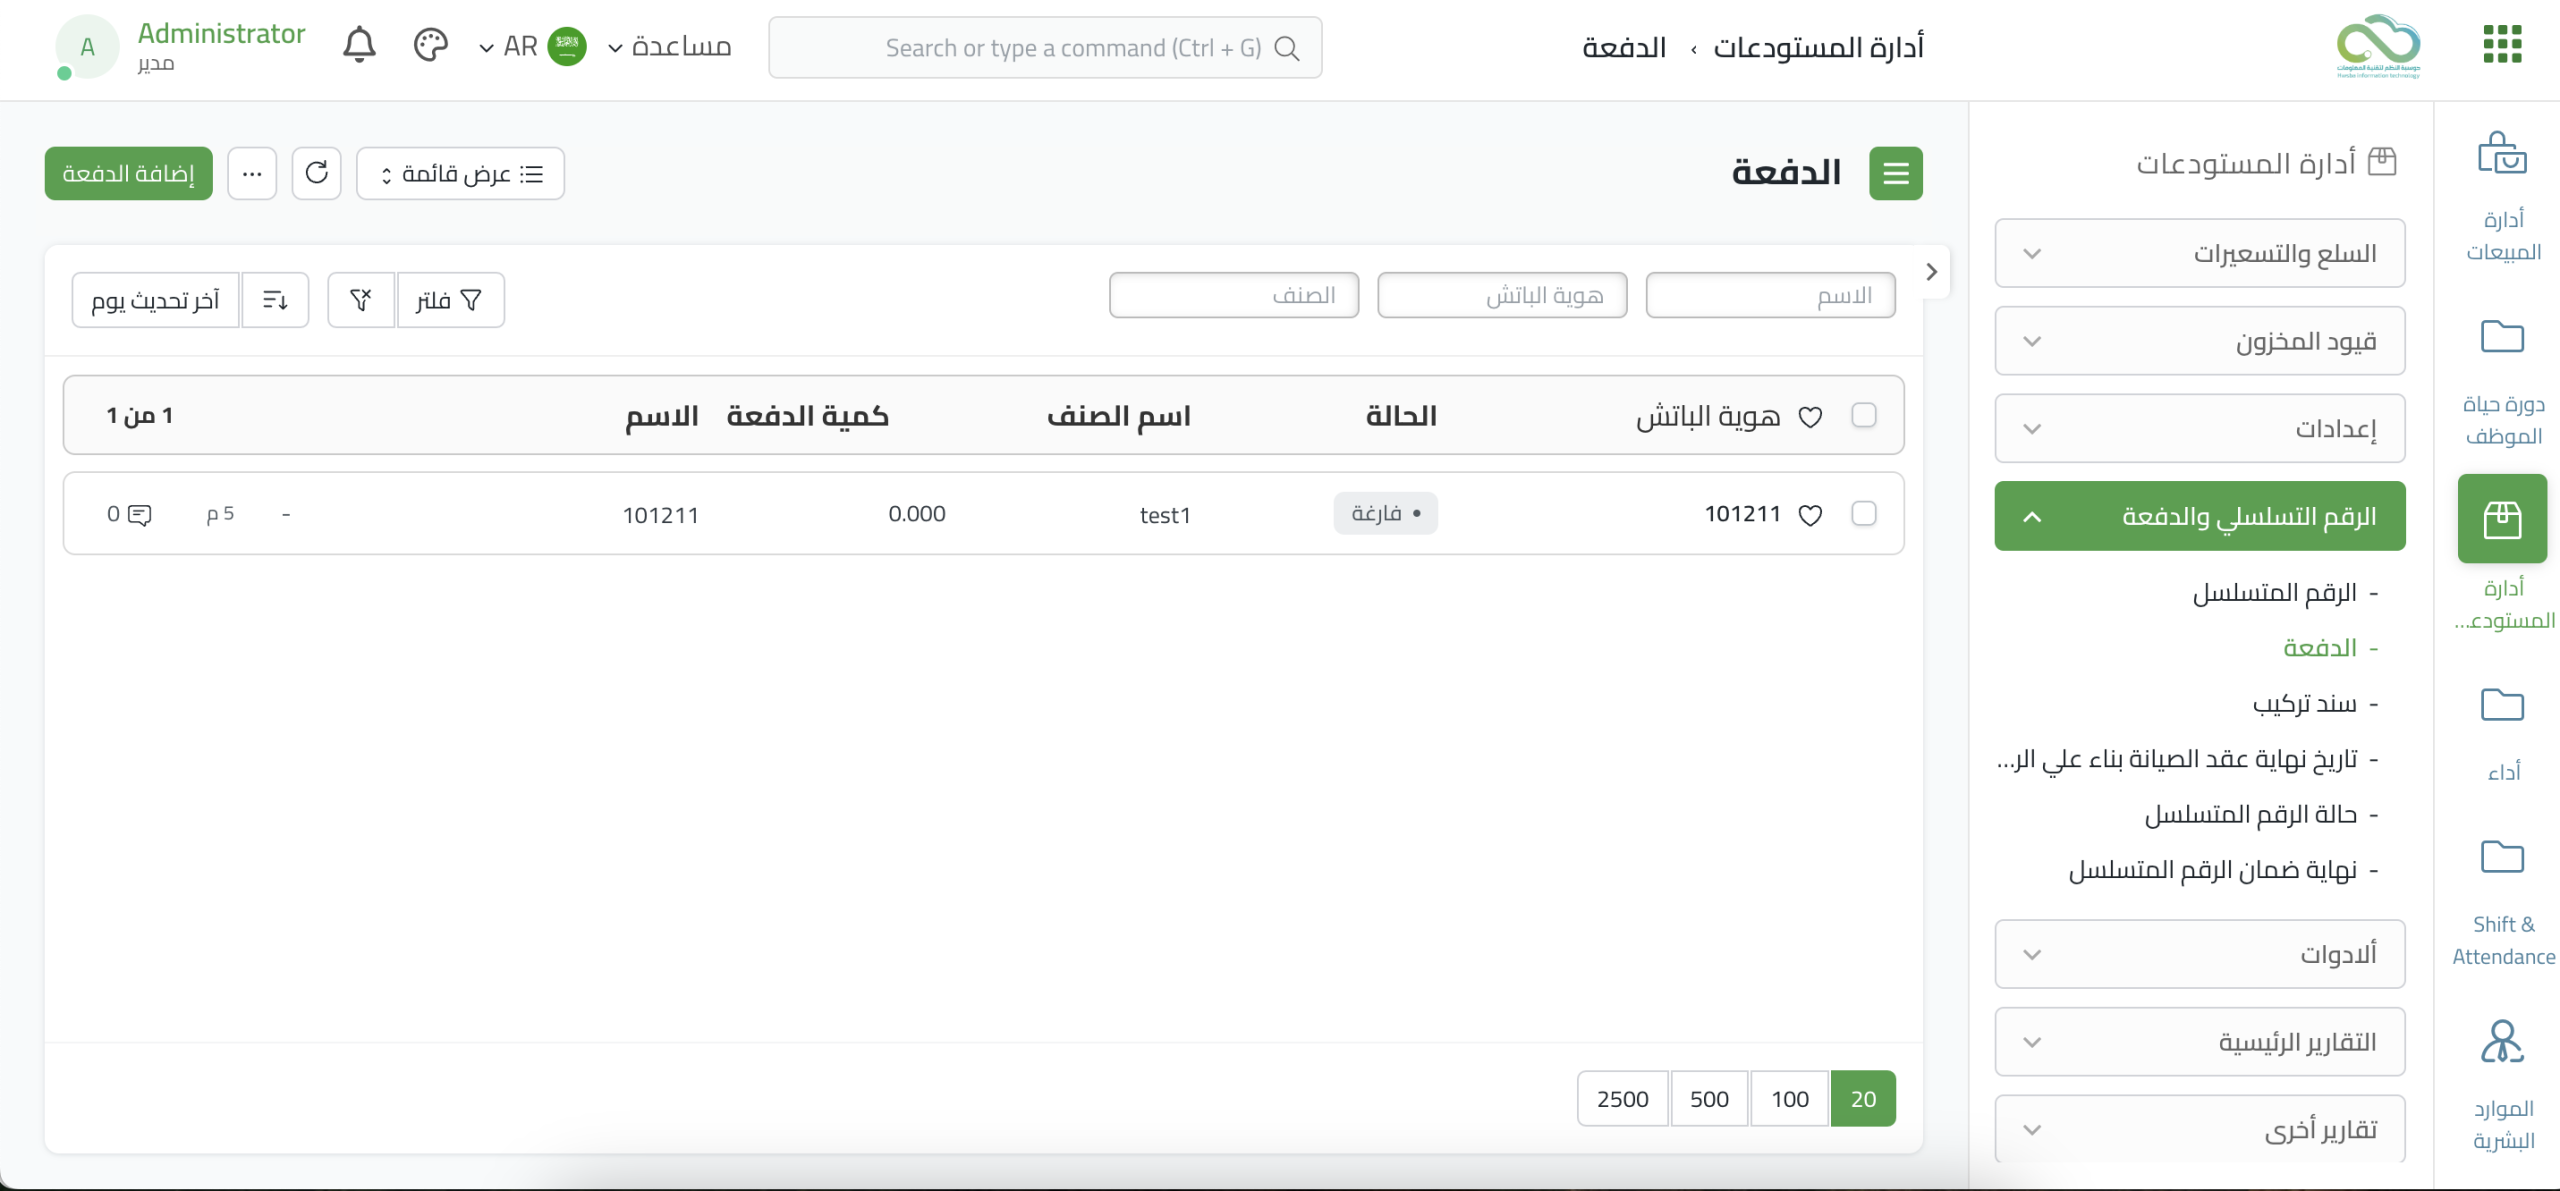Click the heart icon on row 101211
The height and width of the screenshot is (1191, 2560).
[x=1810, y=515]
